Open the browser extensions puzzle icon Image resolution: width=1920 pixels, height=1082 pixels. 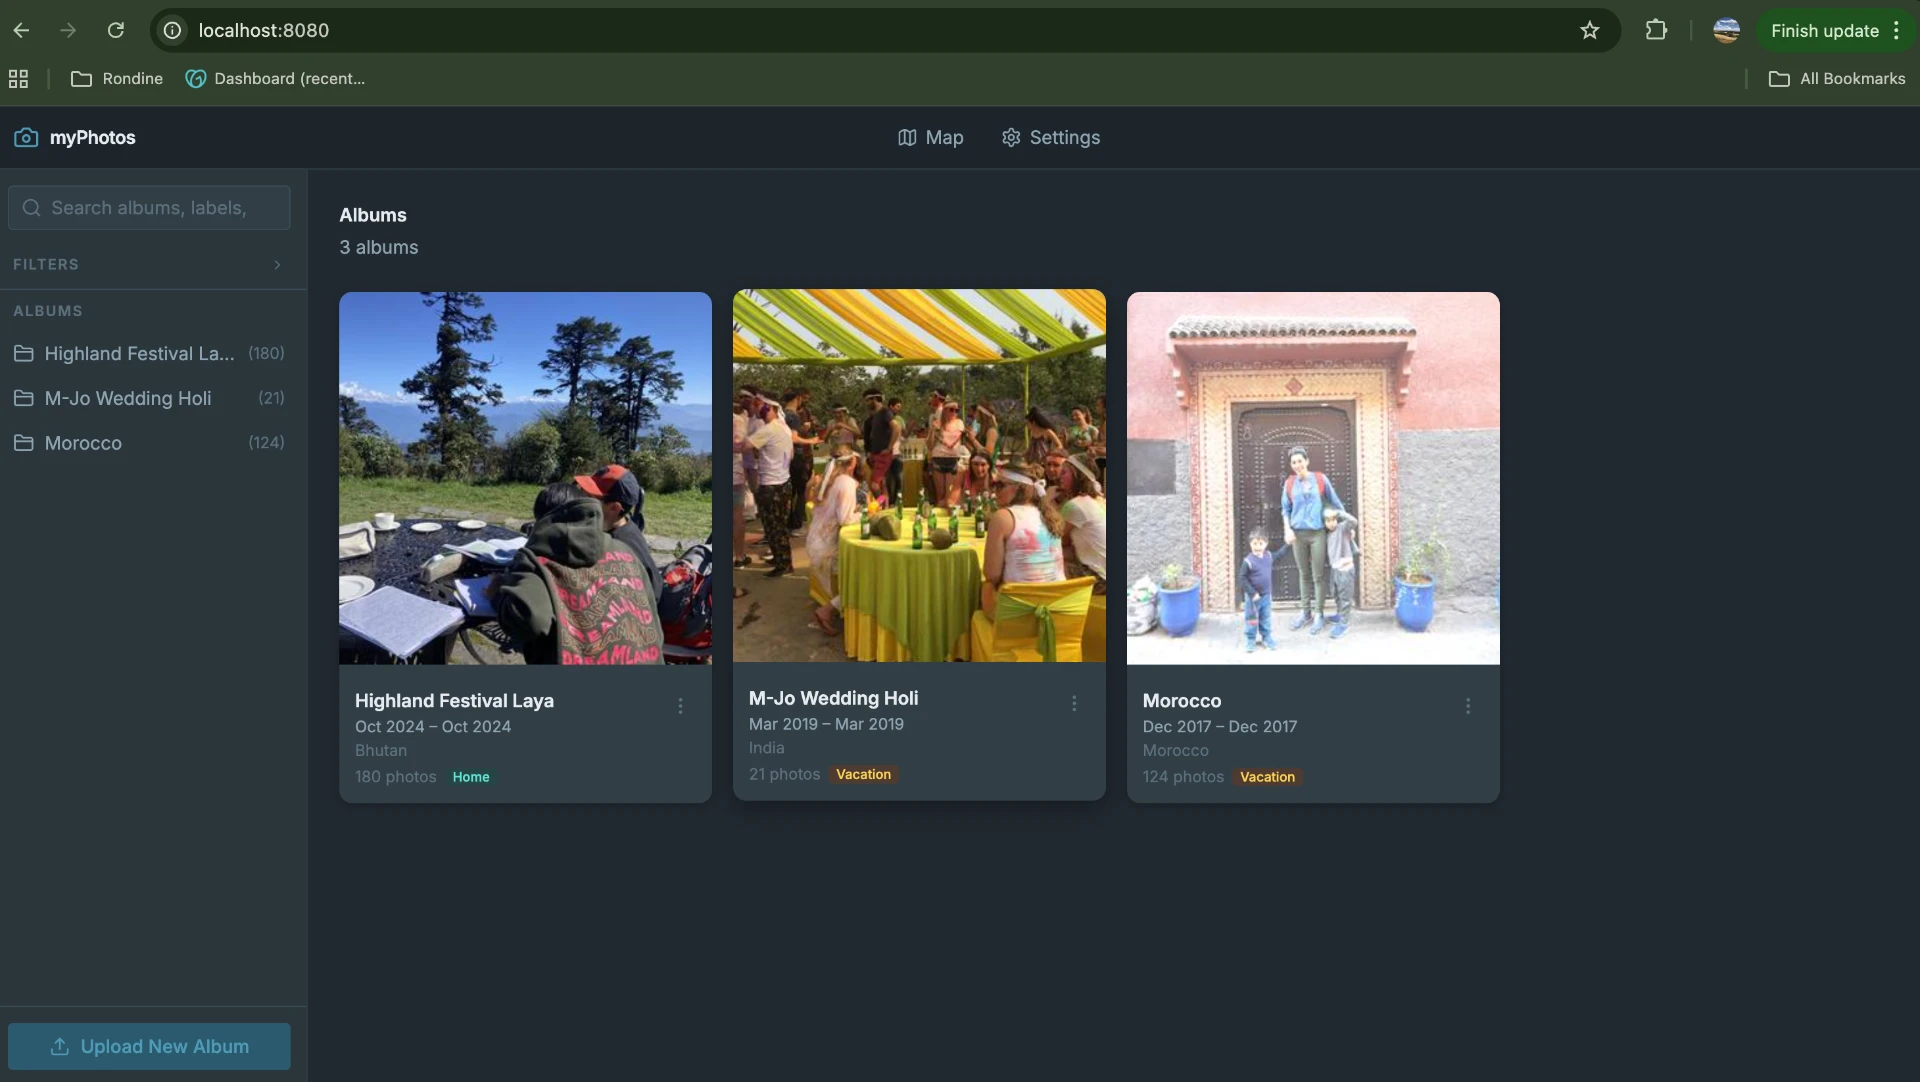click(1656, 30)
